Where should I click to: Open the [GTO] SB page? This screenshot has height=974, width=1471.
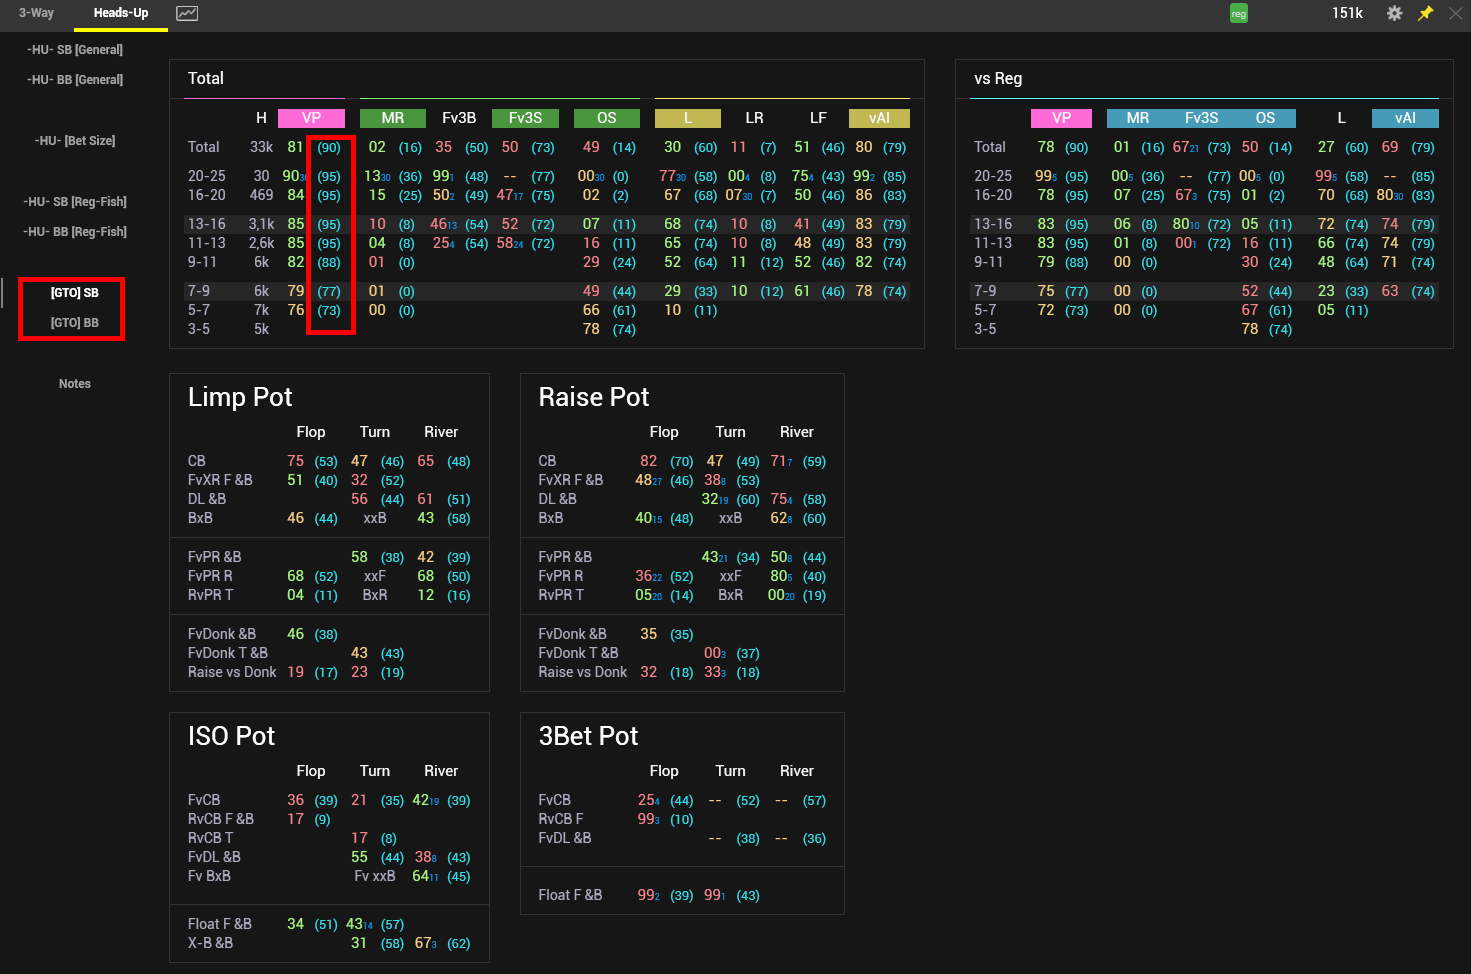click(x=75, y=293)
